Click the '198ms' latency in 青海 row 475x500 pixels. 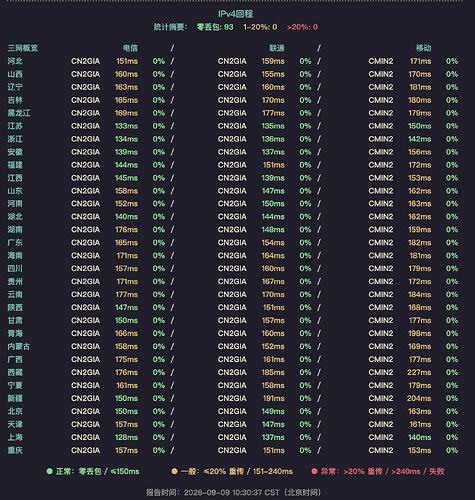420,333
